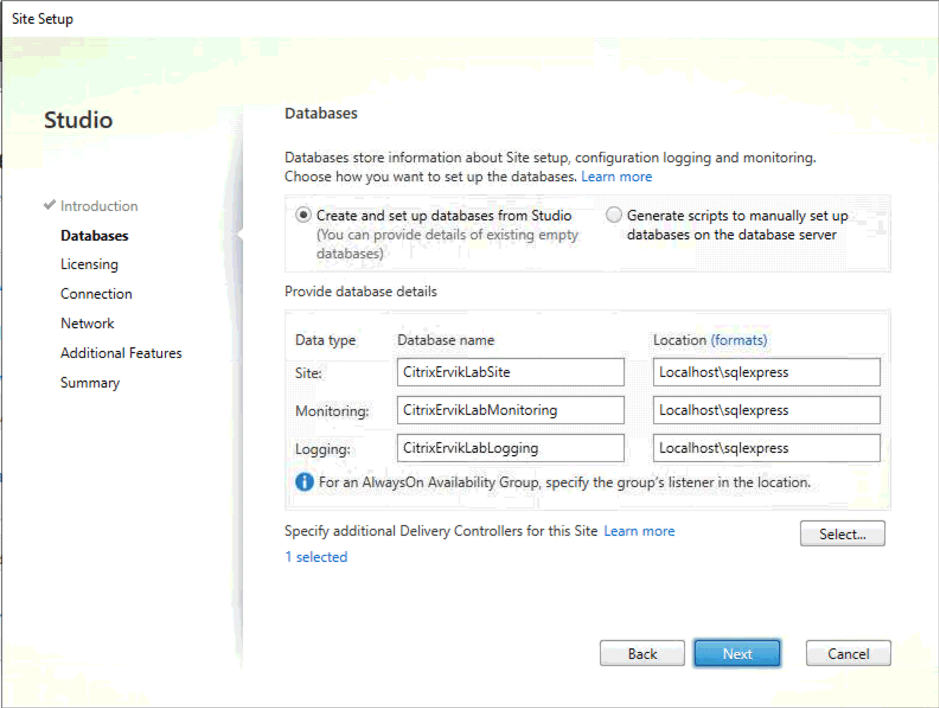Click the Logging location field

[x=767, y=447]
